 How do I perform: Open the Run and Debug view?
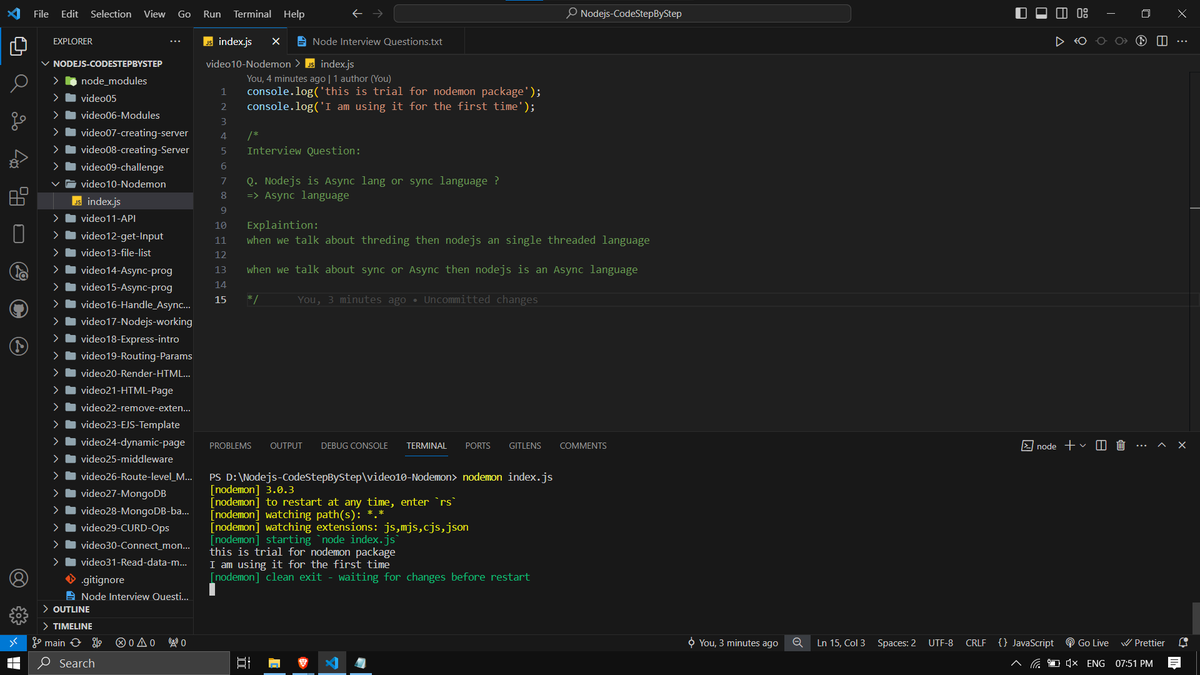(x=18, y=159)
